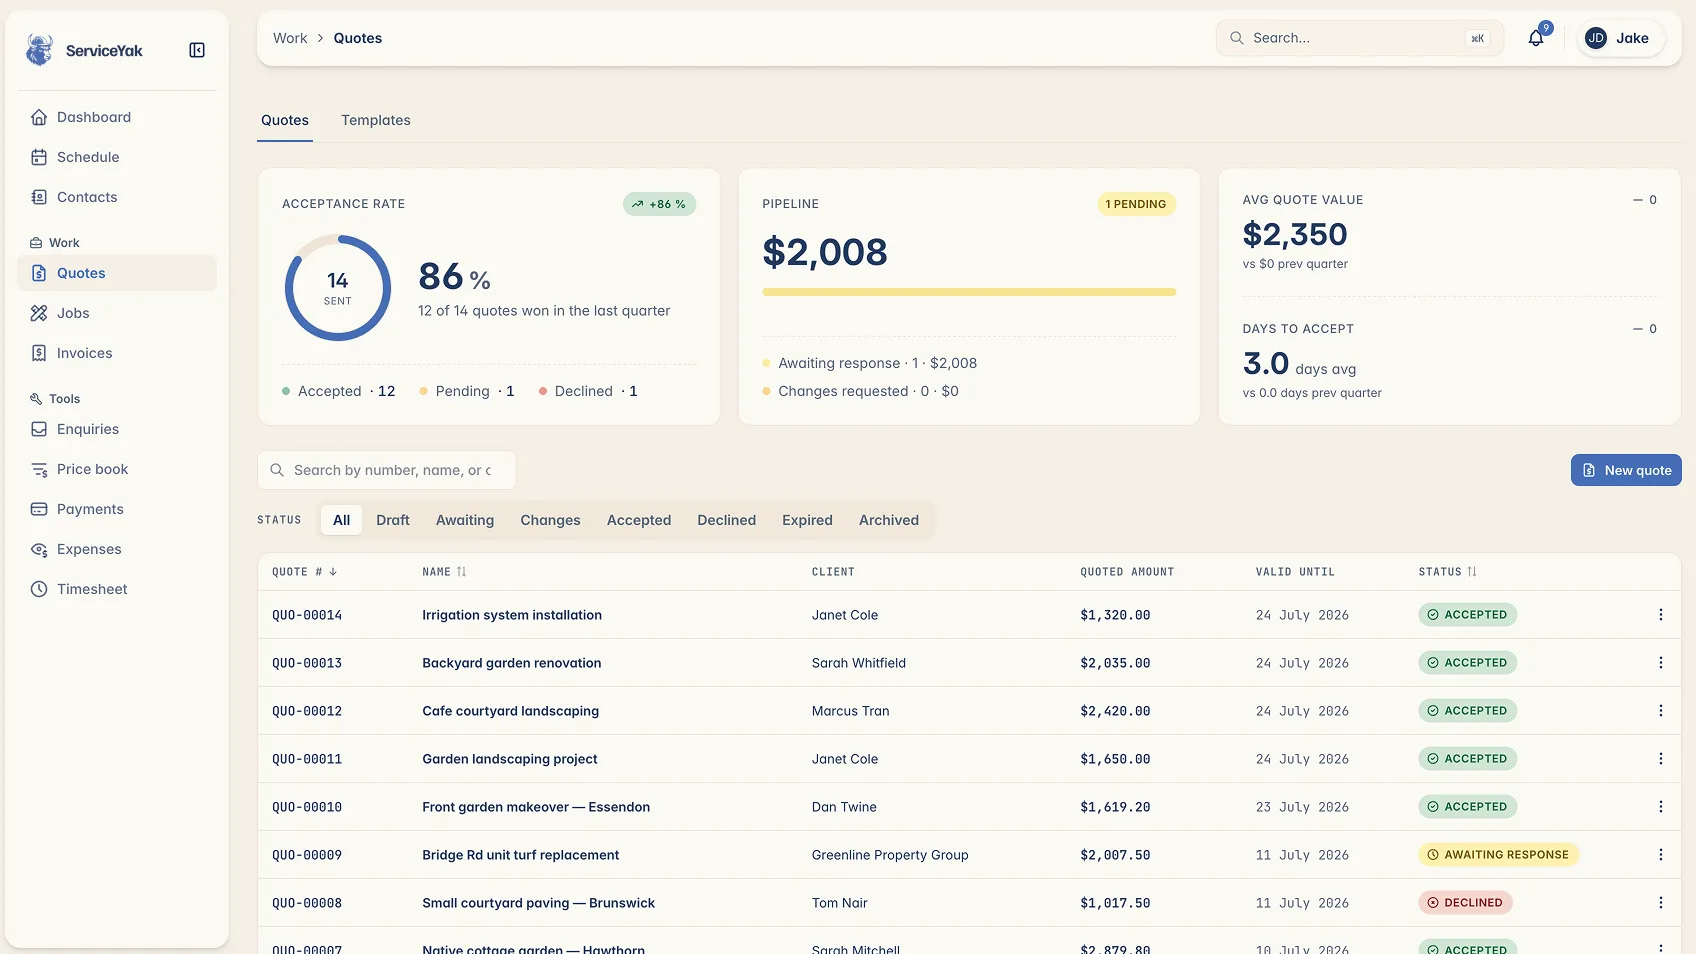This screenshot has height=954, width=1696.
Task: Click the top Search field
Action: 1359,38
